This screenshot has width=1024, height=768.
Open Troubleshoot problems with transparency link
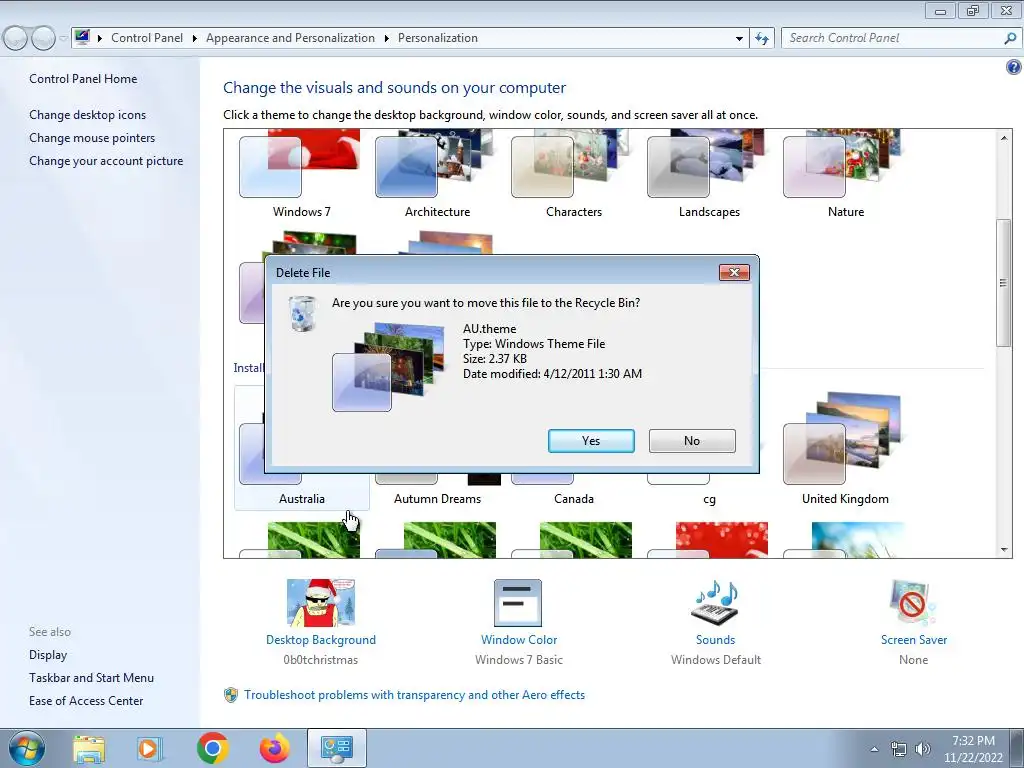pyautogui.click(x=414, y=695)
